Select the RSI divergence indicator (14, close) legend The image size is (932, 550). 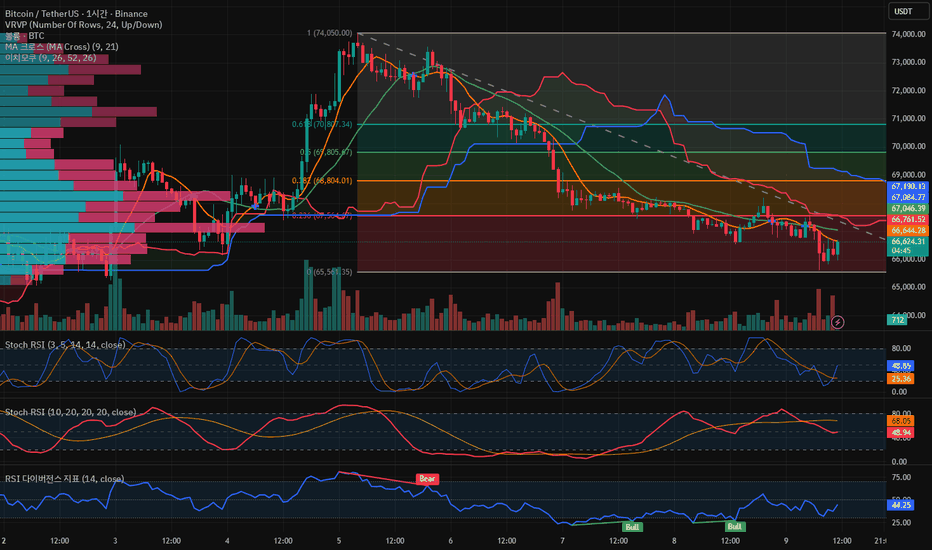64,479
